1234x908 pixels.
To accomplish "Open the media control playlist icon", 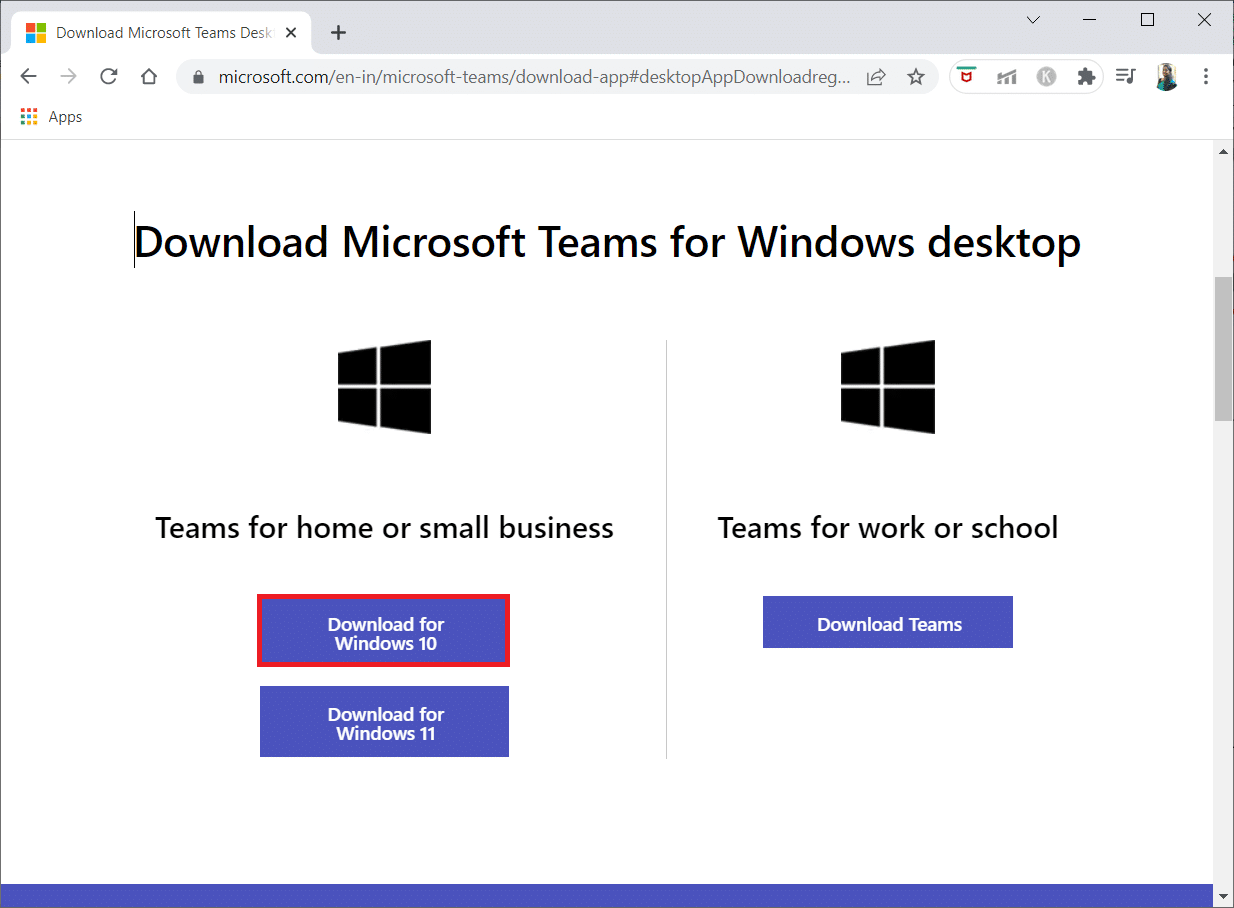I will pos(1126,77).
